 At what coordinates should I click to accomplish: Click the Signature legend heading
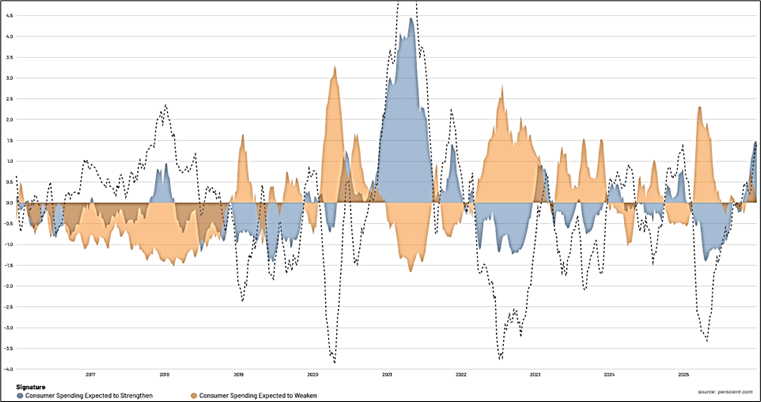click(31, 386)
